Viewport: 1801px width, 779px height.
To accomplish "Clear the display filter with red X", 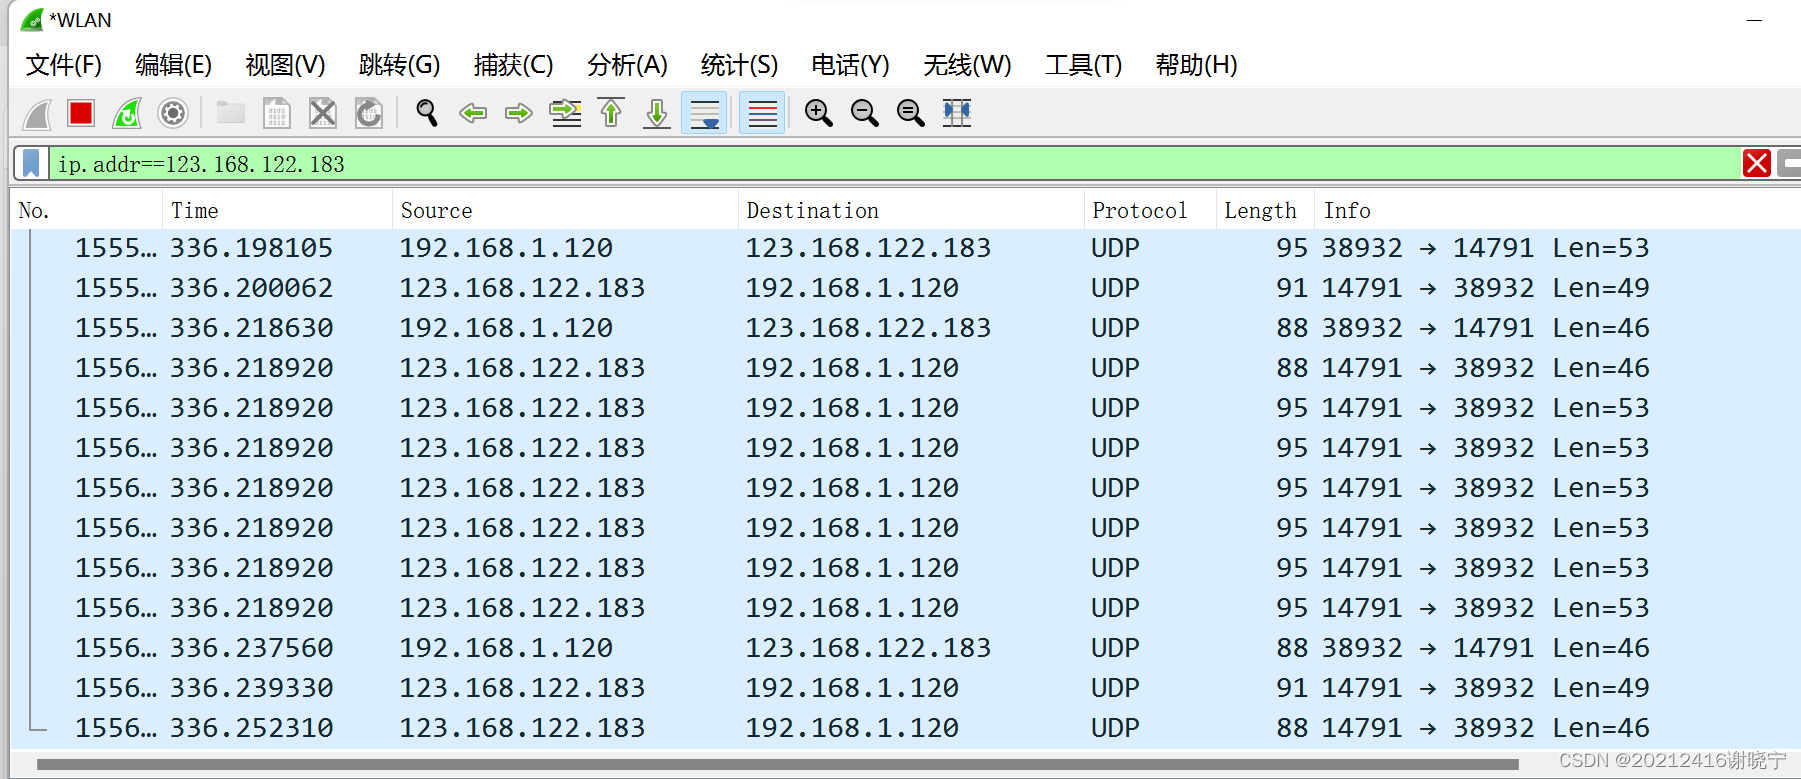I will click(1757, 163).
